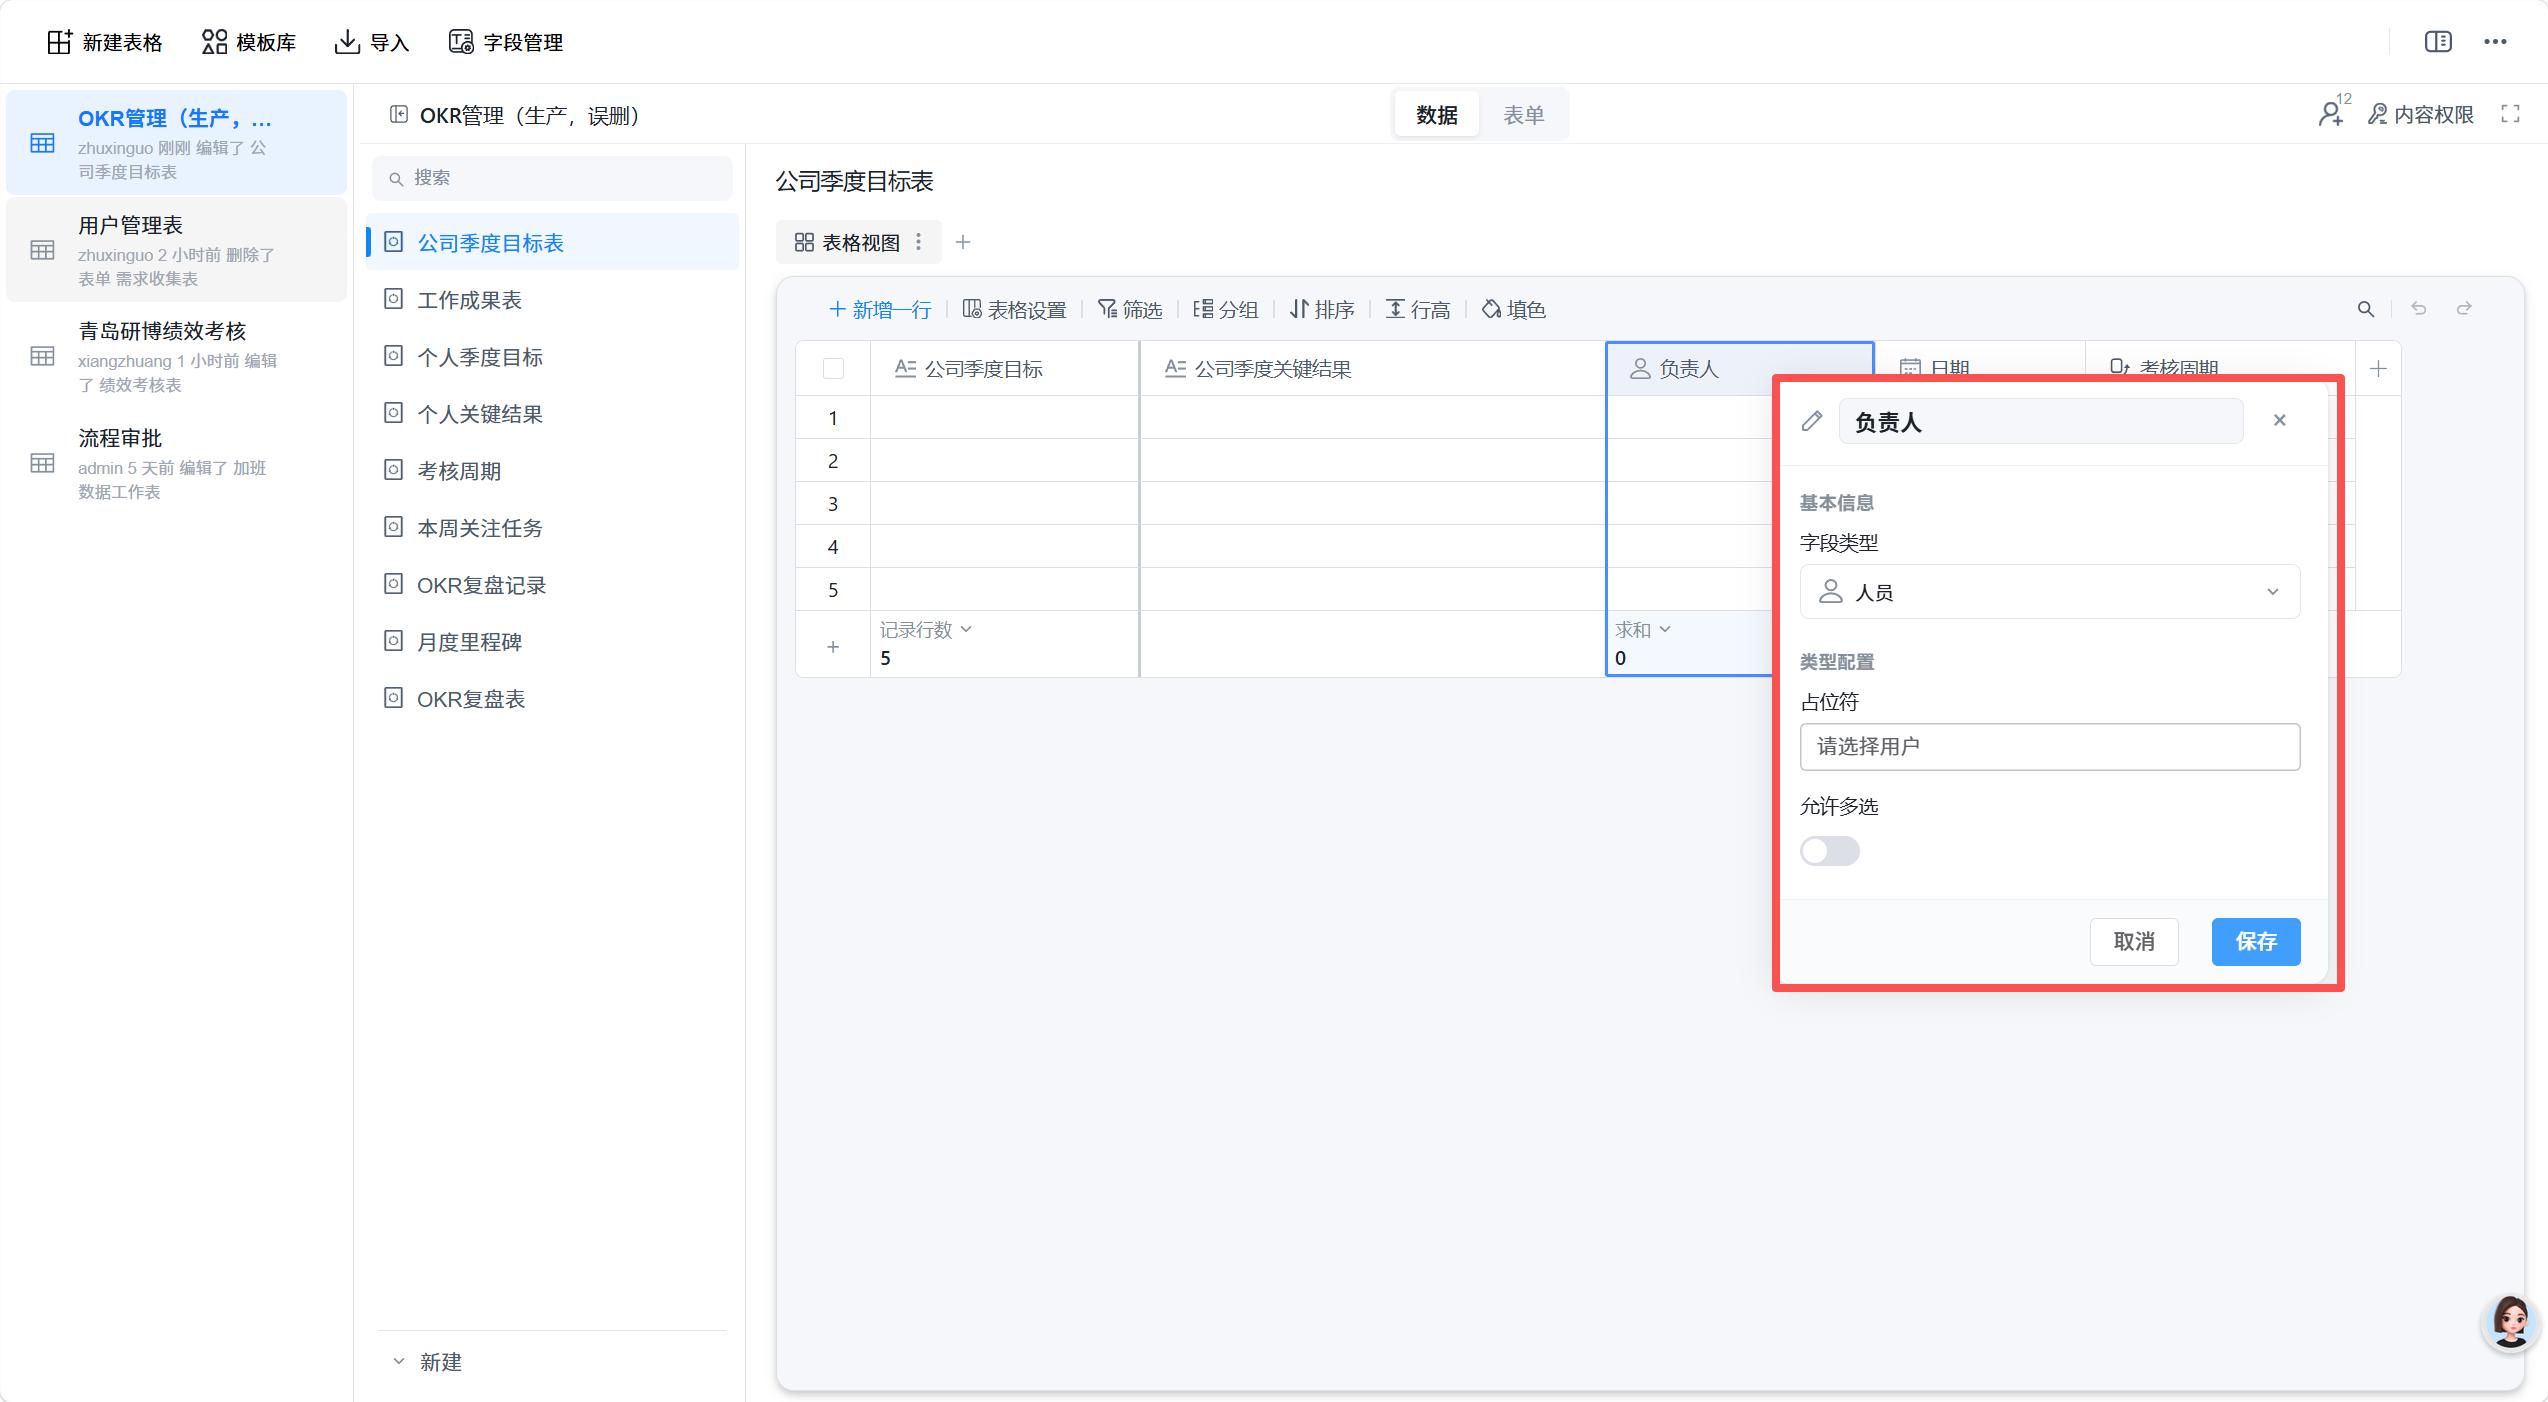
Task: Open the 排序 sort tool
Action: [x=1322, y=309]
